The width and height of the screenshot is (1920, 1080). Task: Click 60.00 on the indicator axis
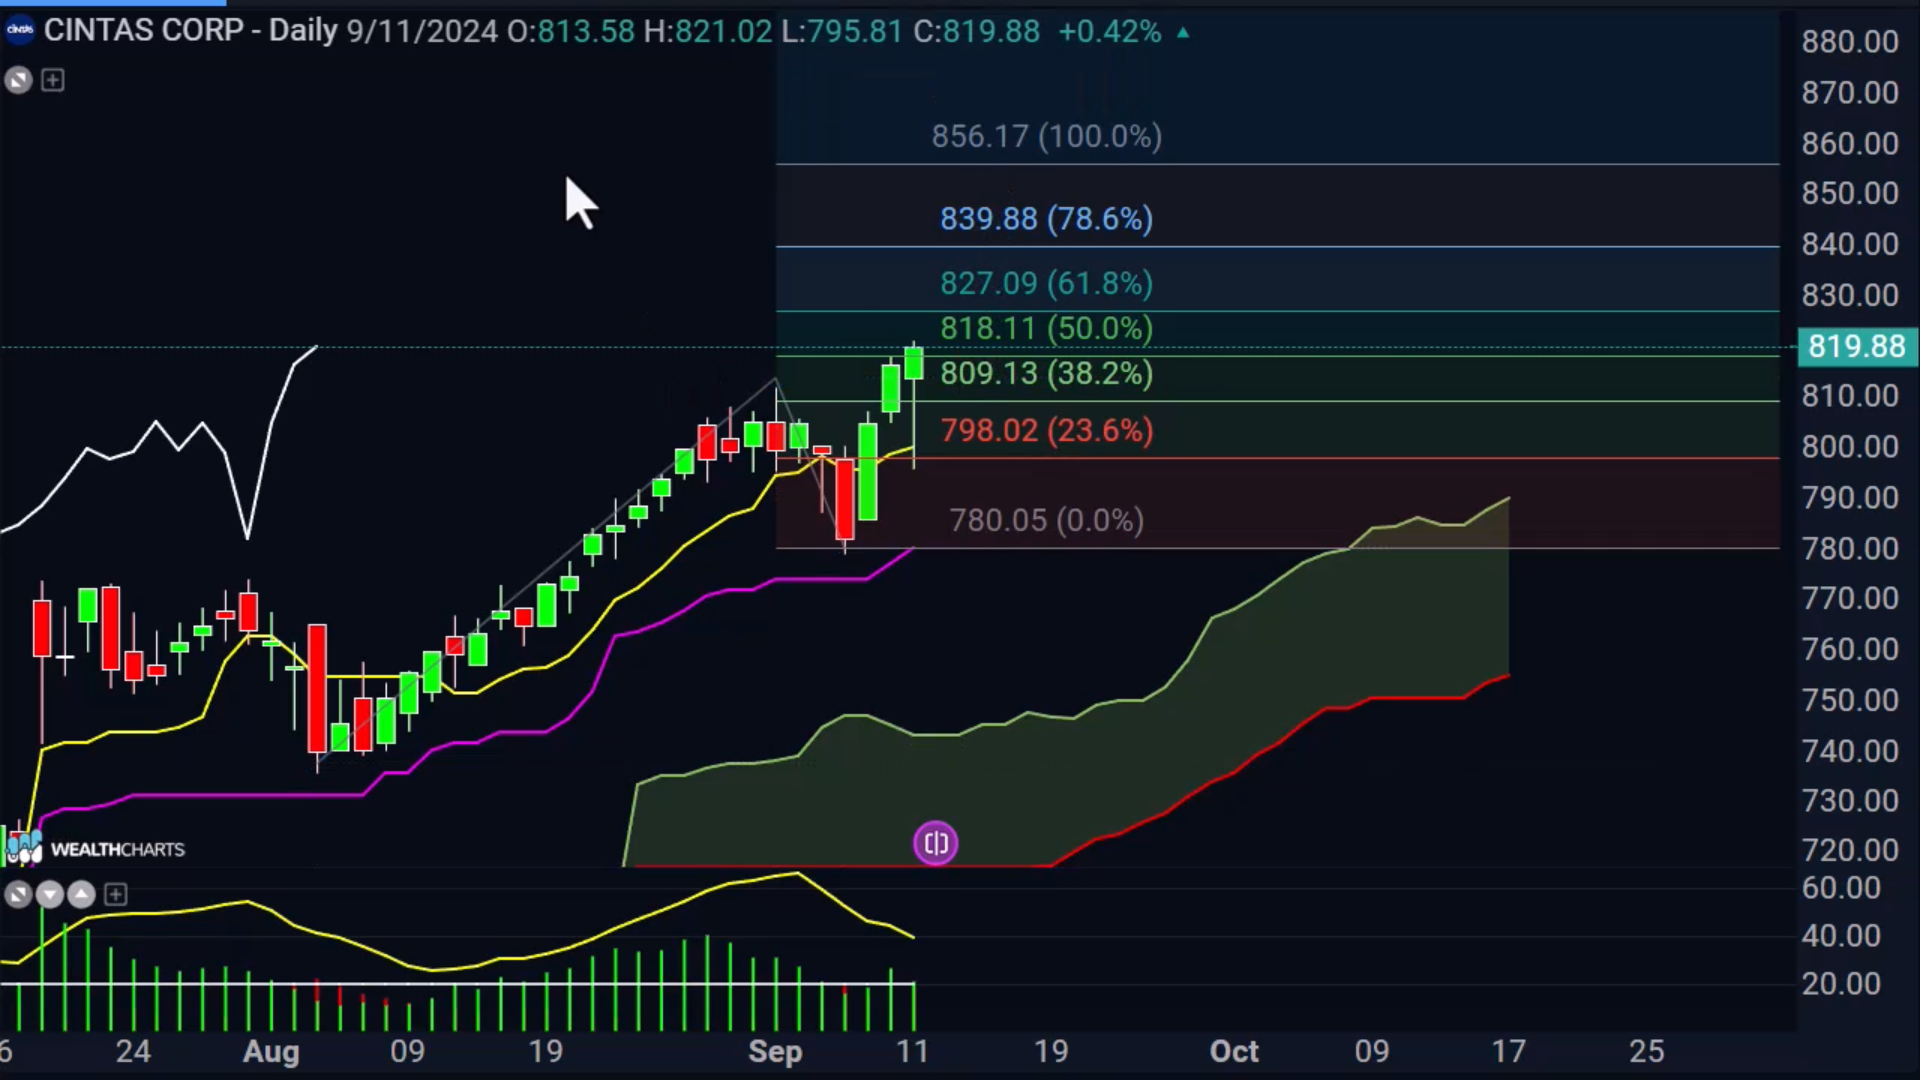pyautogui.click(x=1841, y=888)
